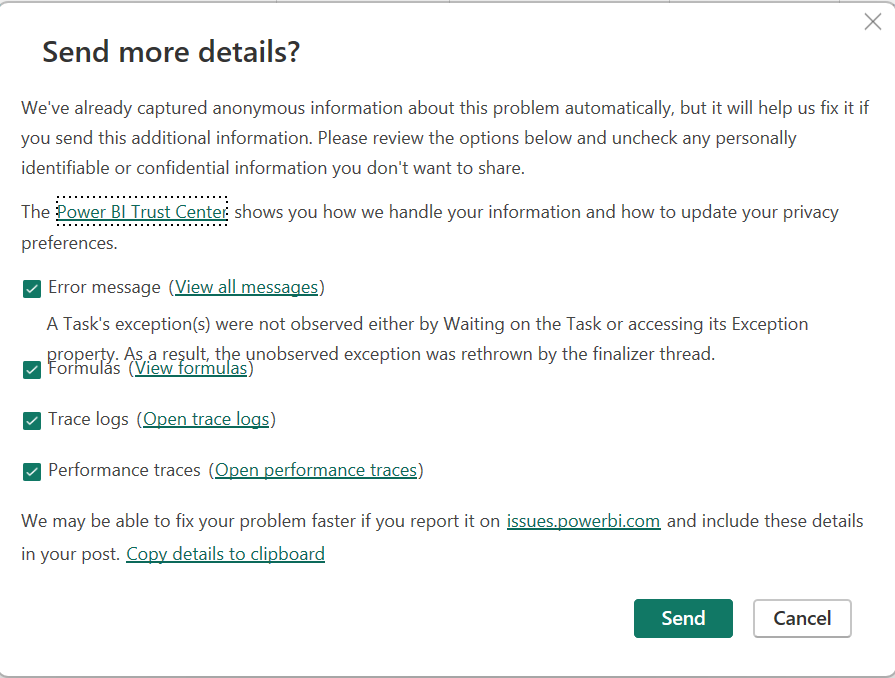Close the Send more details dialog
The image size is (895, 678).
(x=872, y=22)
